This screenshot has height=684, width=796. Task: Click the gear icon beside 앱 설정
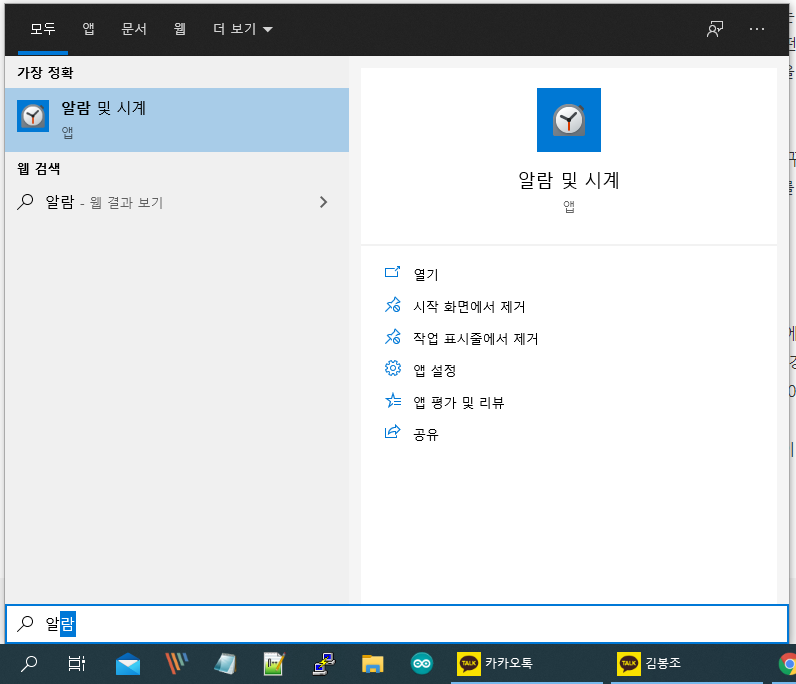[x=392, y=368]
